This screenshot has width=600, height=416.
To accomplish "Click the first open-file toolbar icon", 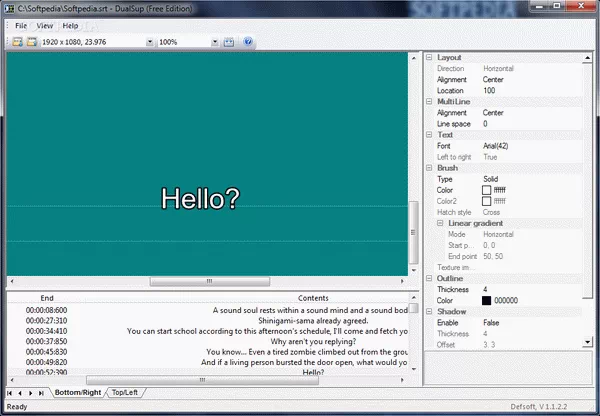I will point(17,43).
